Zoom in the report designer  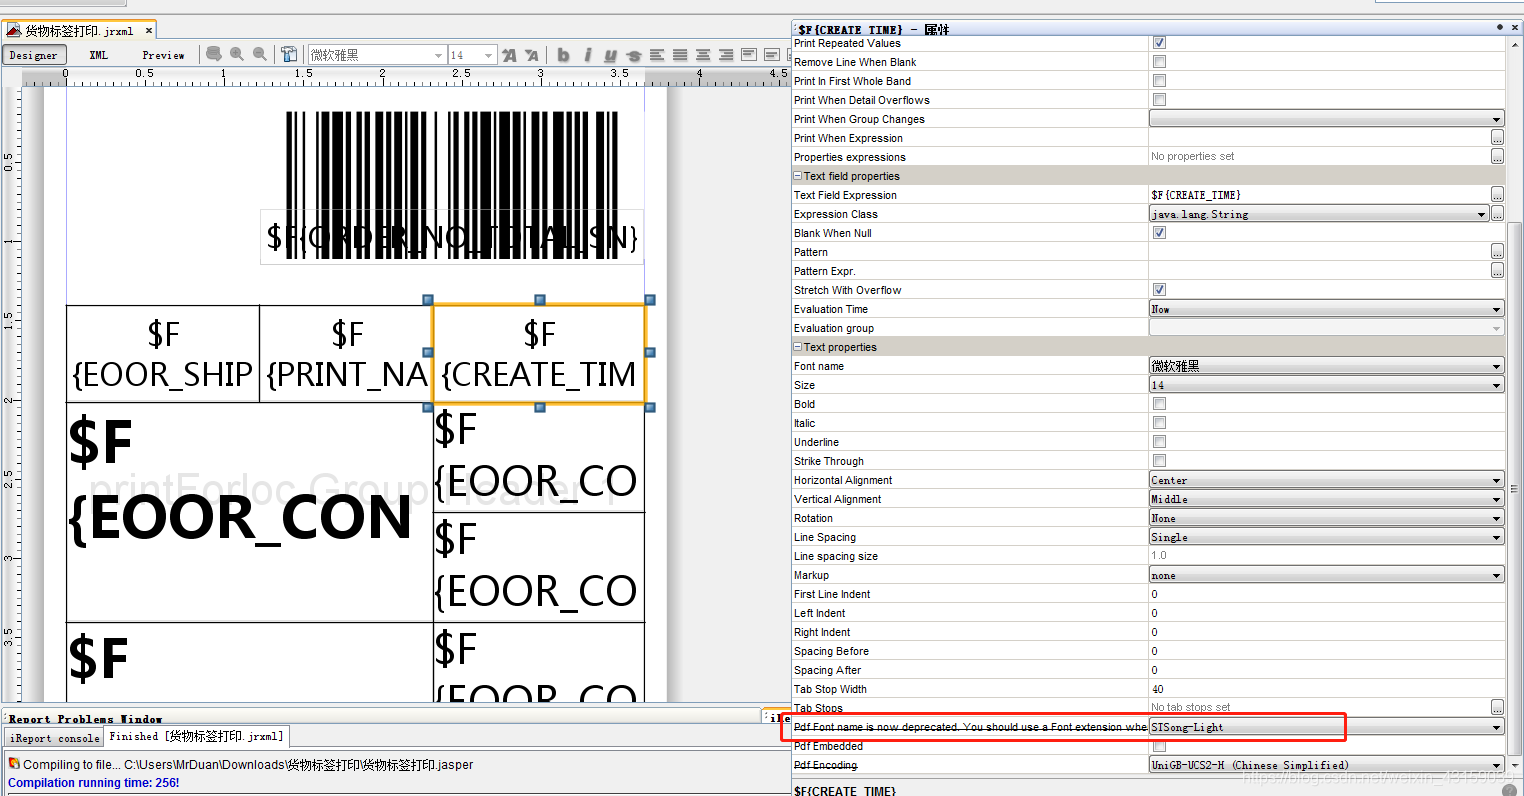coord(237,55)
